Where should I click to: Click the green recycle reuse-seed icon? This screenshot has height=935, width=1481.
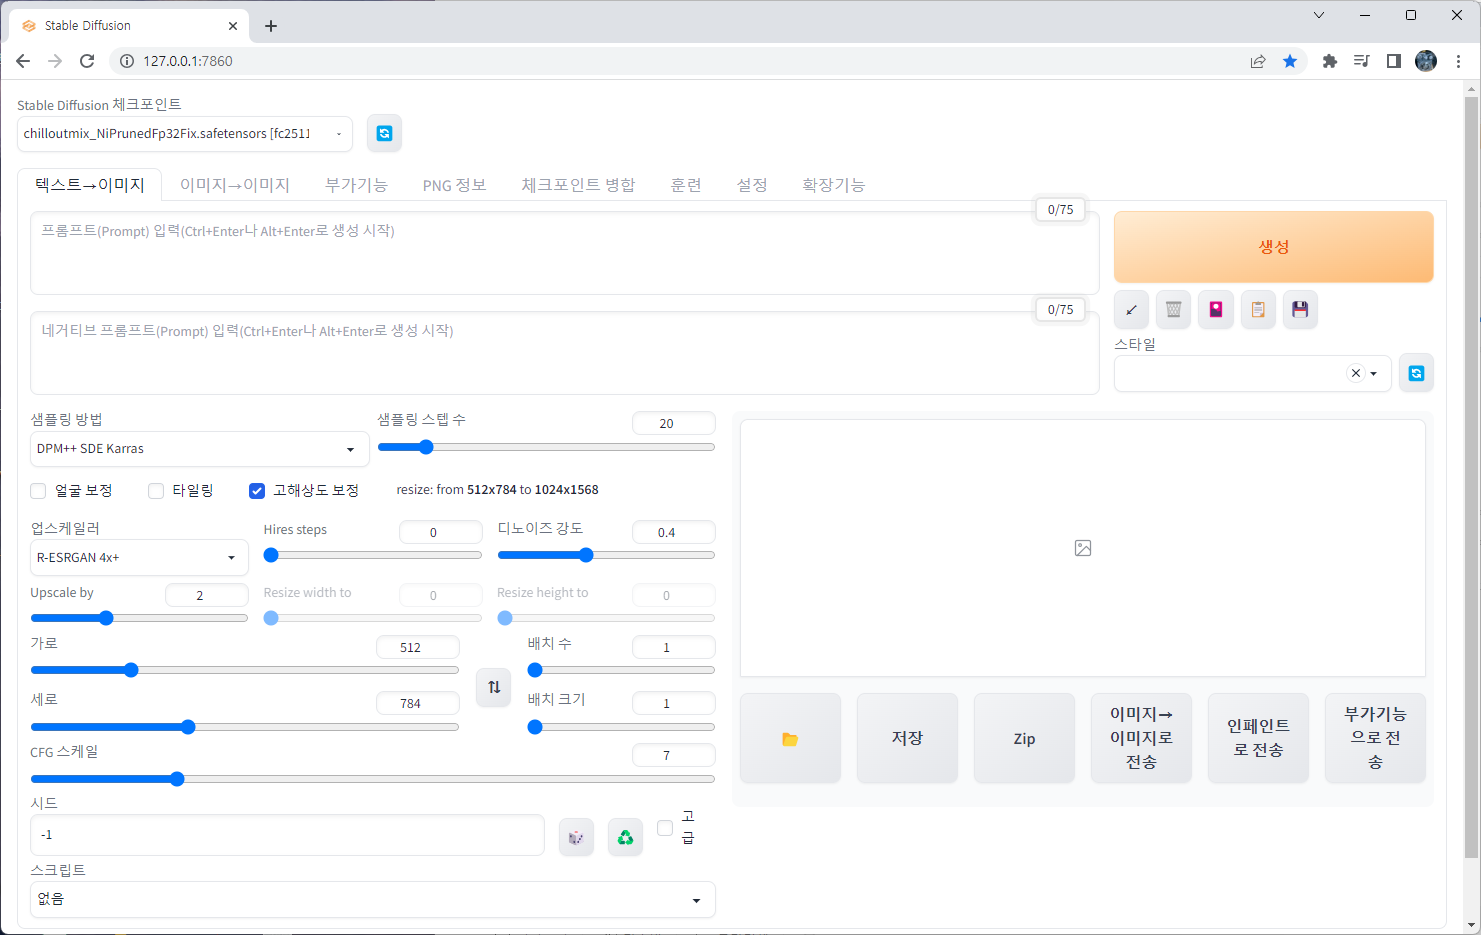click(x=625, y=837)
